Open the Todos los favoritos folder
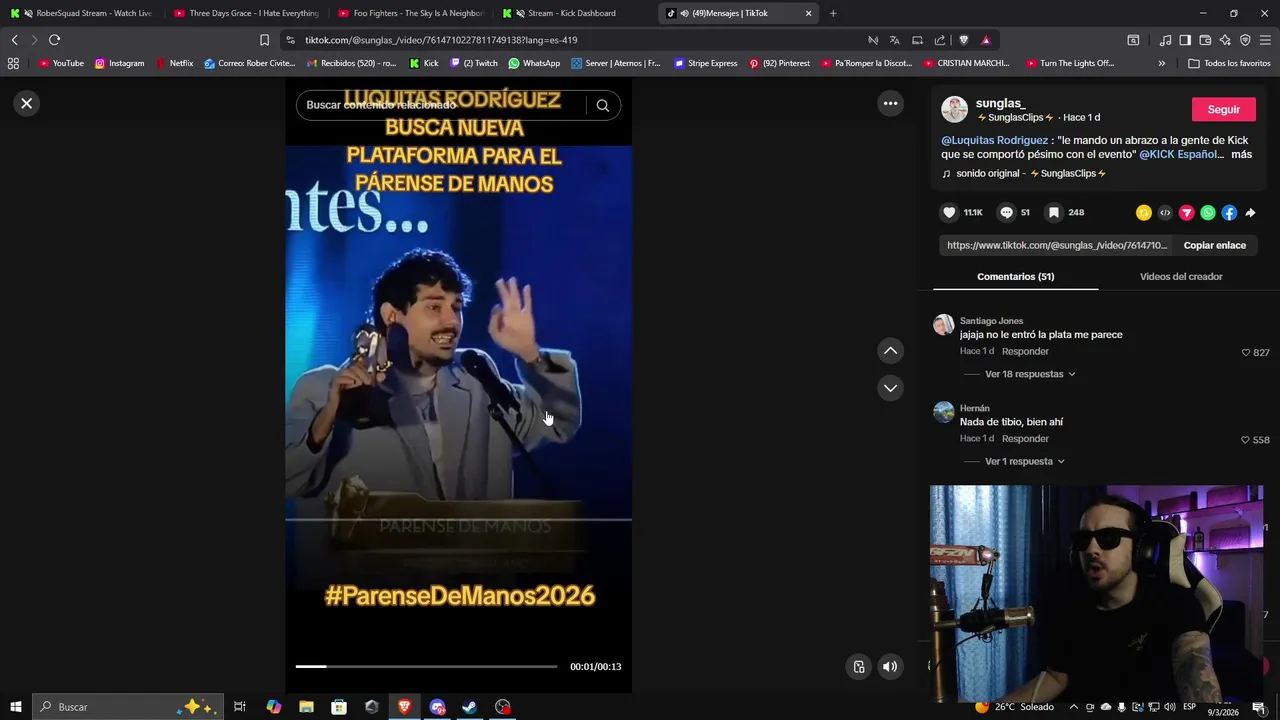Viewport: 1280px width, 720px height. click(1229, 63)
